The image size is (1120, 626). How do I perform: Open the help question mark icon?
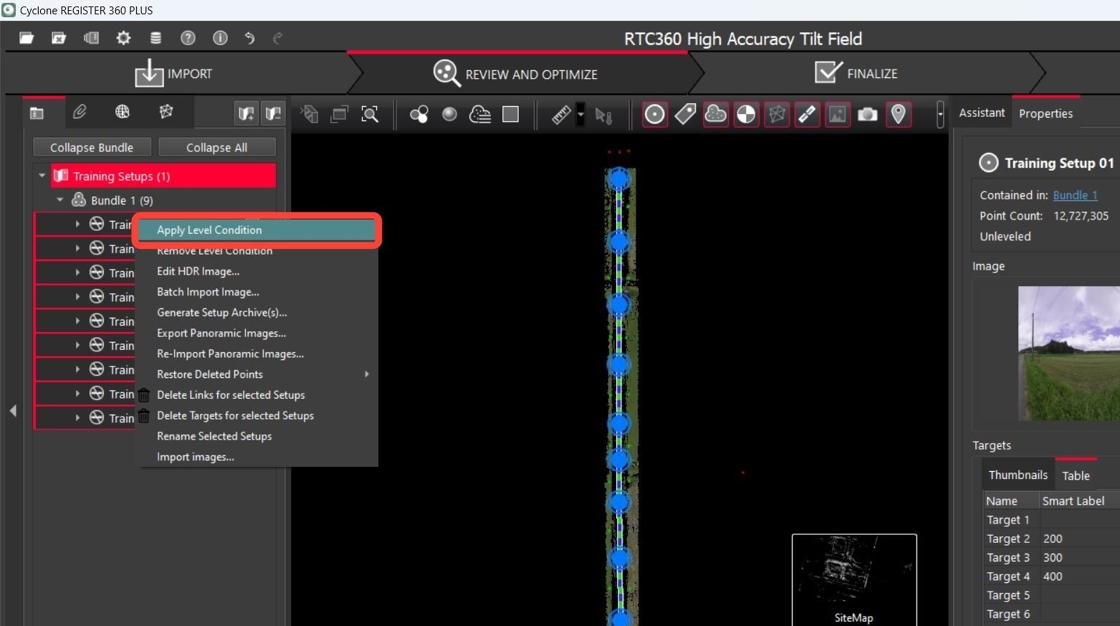tap(188, 38)
